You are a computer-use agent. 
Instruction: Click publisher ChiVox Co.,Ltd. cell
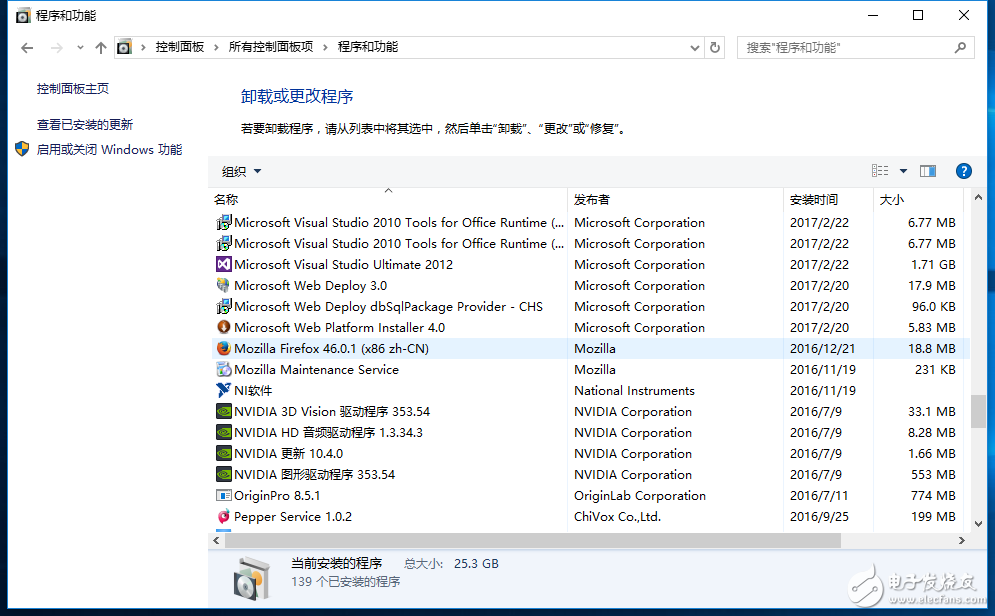(x=617, y=516)
